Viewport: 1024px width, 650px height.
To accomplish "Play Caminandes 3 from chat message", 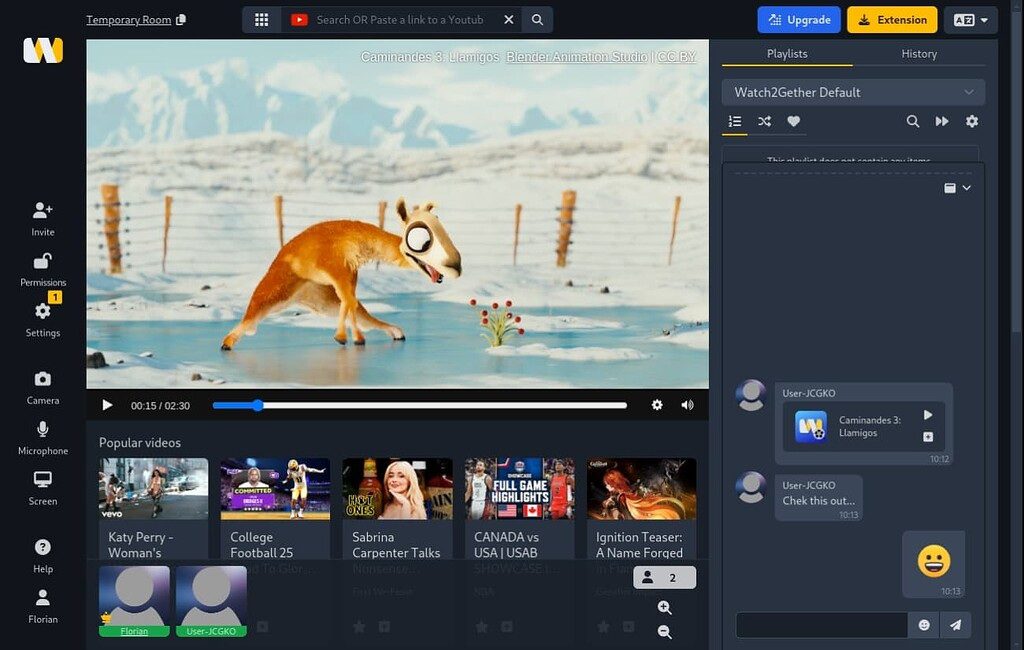I will [928, 415].
